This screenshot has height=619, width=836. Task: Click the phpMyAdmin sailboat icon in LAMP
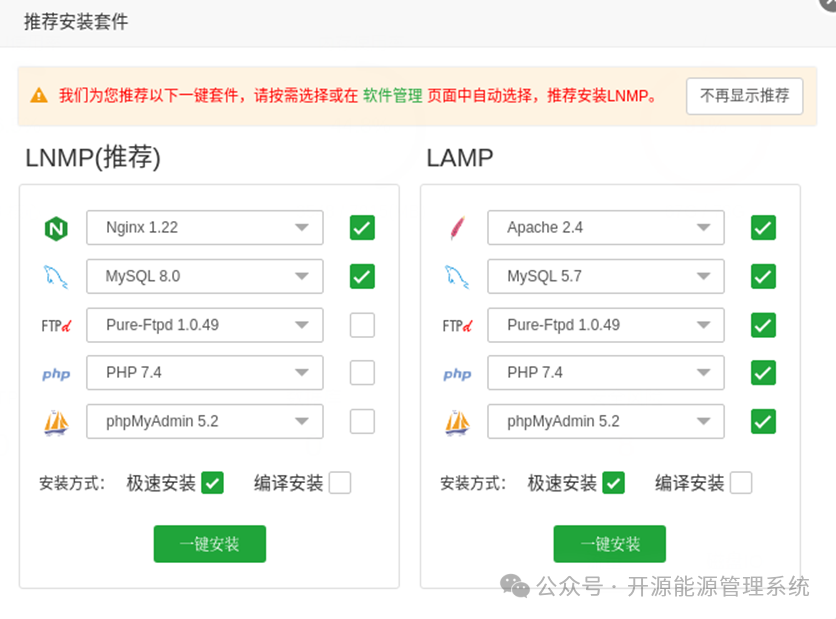457,423
